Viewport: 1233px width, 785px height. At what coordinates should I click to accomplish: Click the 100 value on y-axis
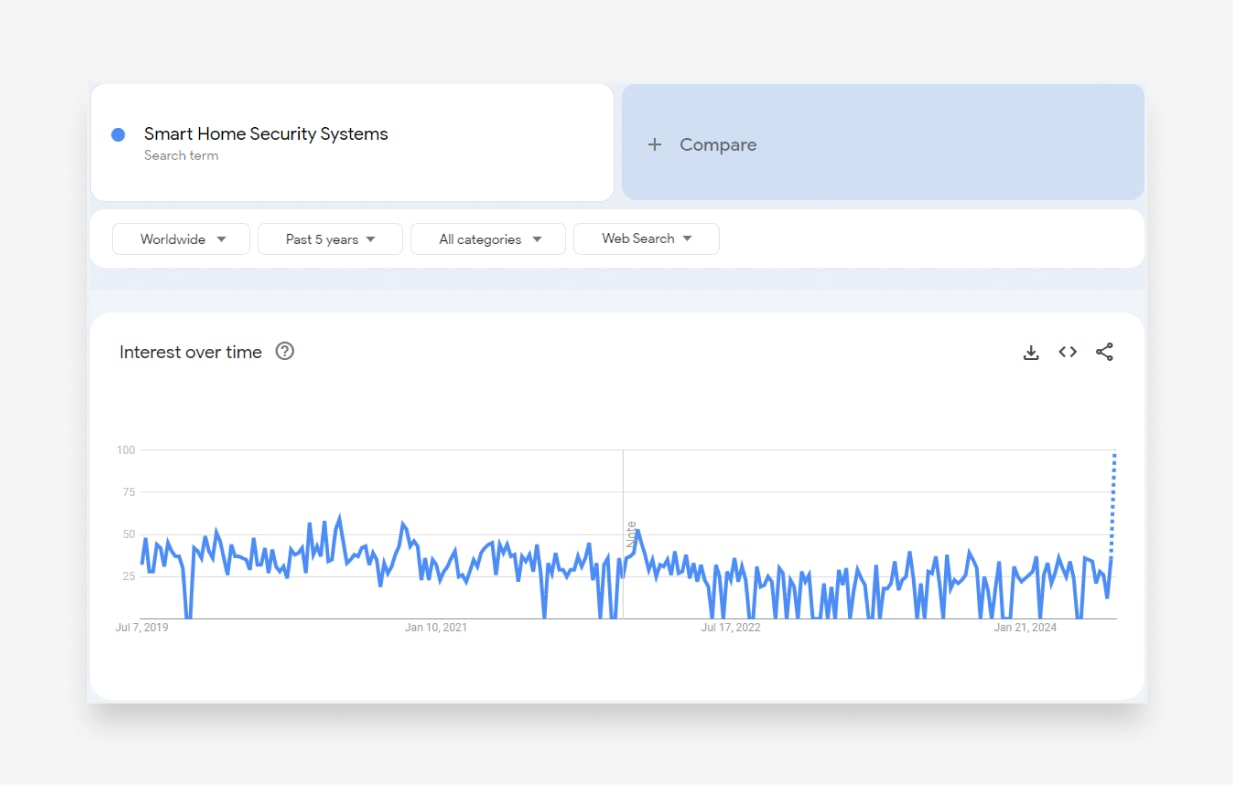tap(125, 450)
